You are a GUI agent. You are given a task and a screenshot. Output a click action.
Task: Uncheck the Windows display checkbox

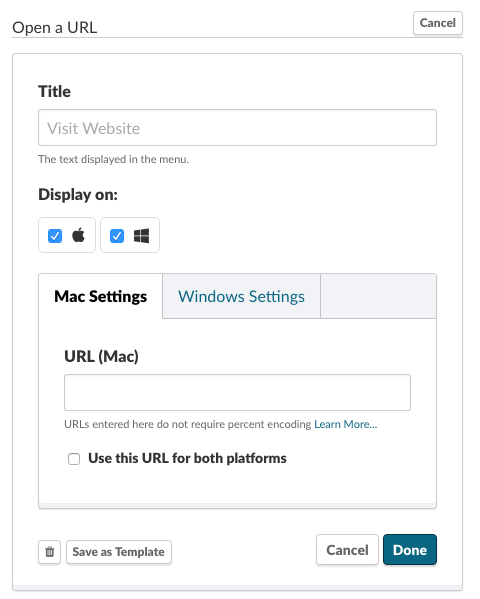(117, 236)
